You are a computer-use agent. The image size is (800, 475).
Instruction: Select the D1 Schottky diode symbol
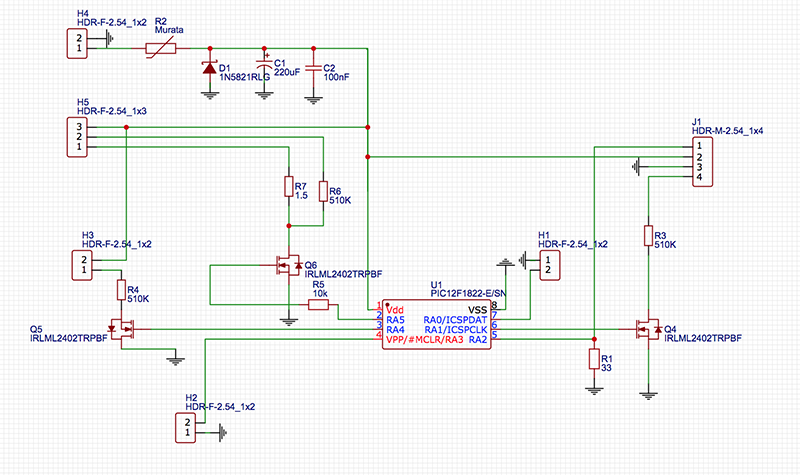tap(209, 69)
